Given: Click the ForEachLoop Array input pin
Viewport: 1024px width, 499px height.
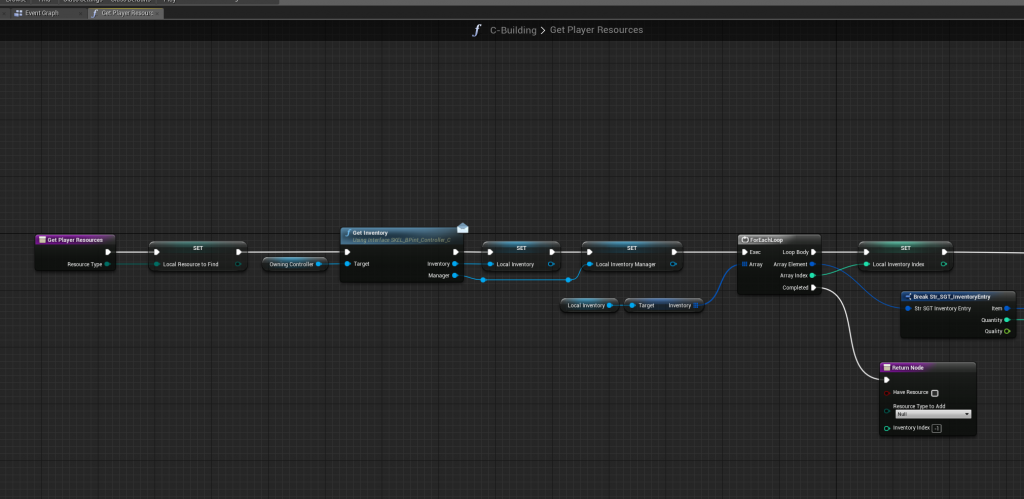Looking at the screenshot, I should [x=744, y=265].
